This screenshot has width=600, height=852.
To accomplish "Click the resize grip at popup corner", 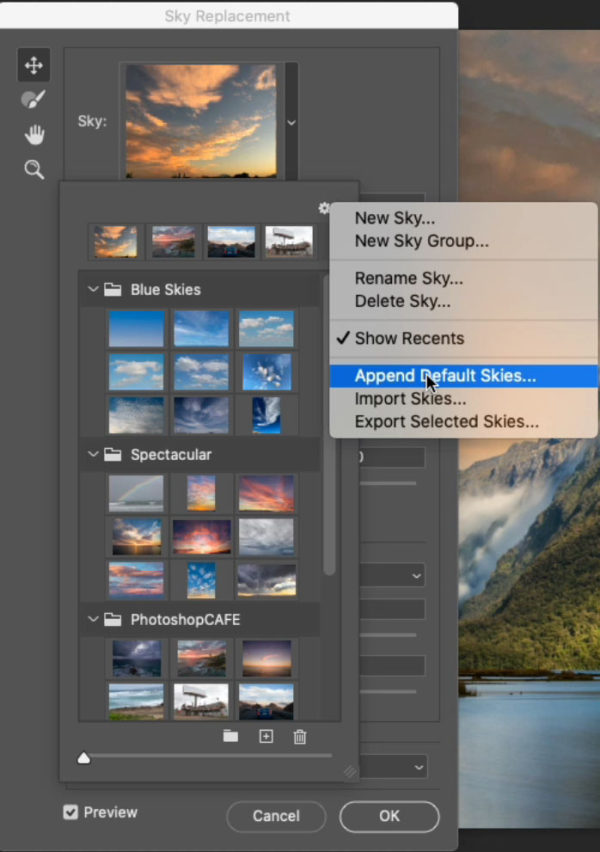I will click(x=351, y=772).
